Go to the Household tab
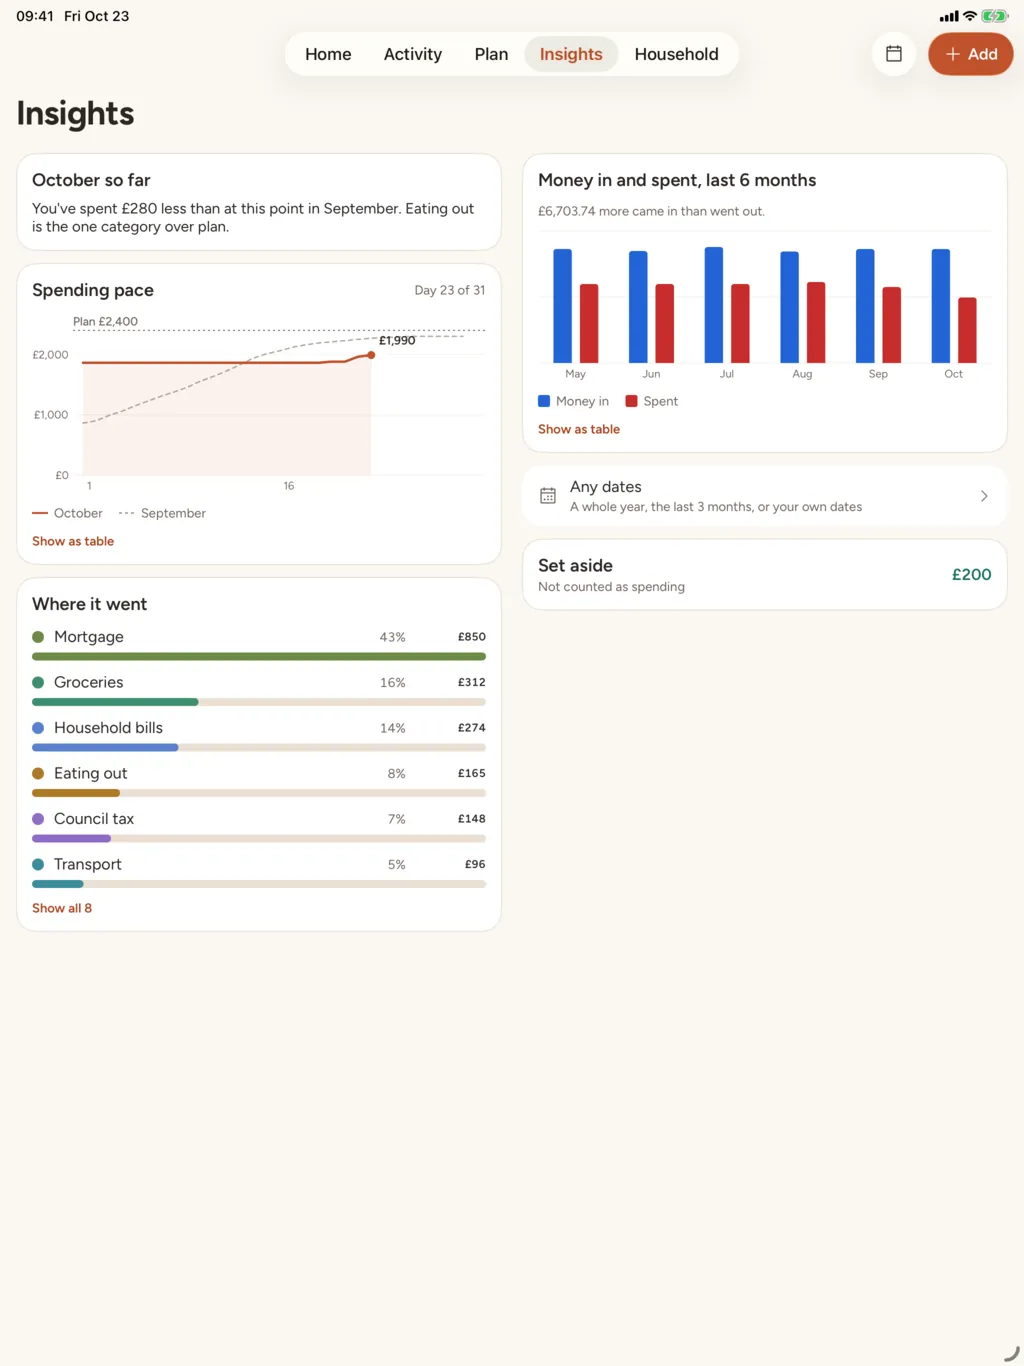 click(676, 54)
